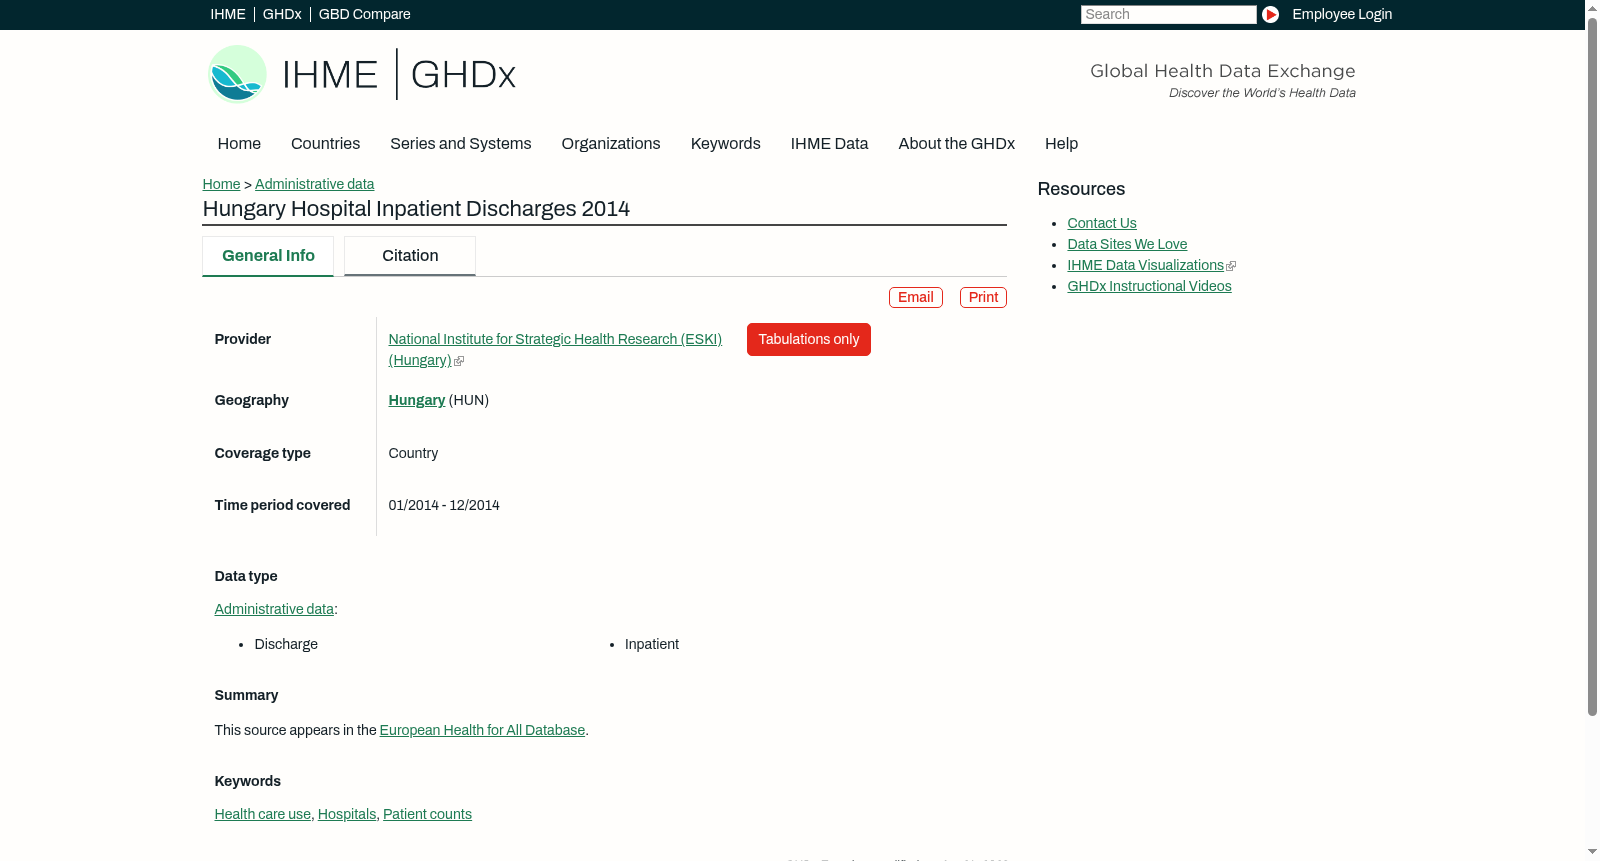Open the Organizations menu item

611,144
